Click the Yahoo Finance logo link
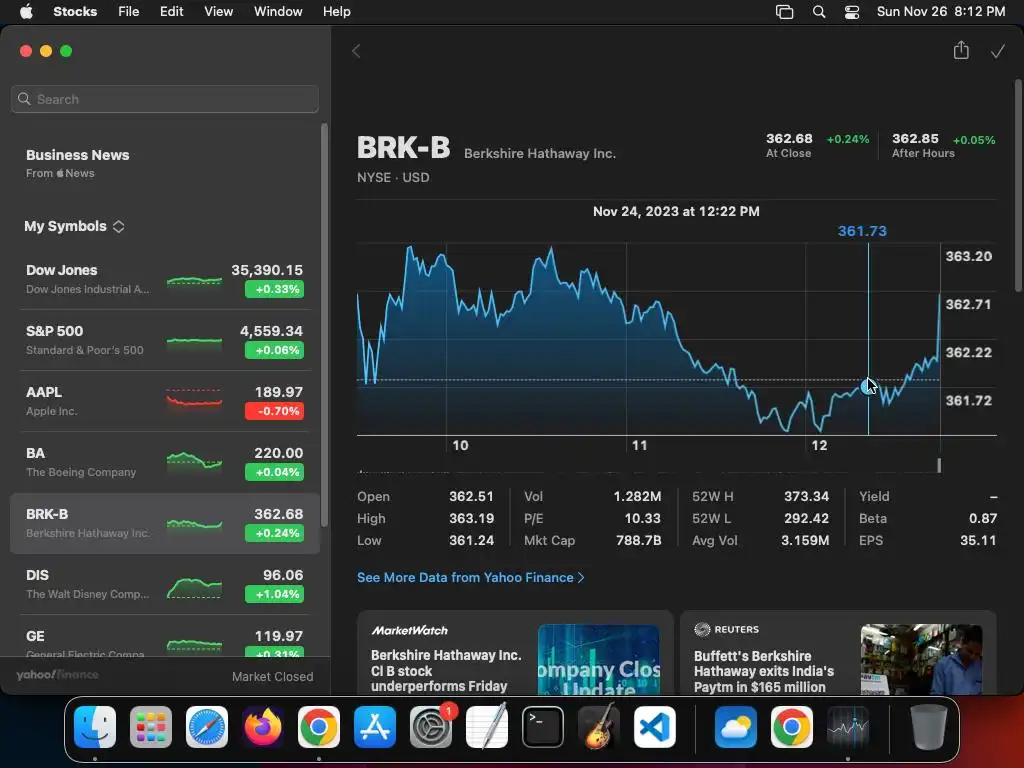 pyautogui.click(x=57, y=675)
